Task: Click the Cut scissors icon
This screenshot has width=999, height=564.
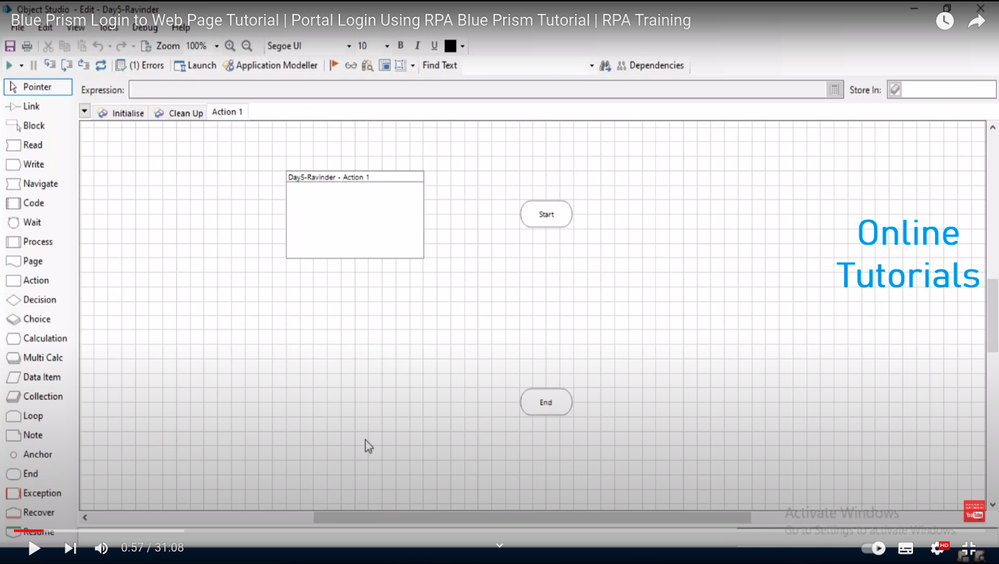Action: pyautogui.click(x=48, y=46)
